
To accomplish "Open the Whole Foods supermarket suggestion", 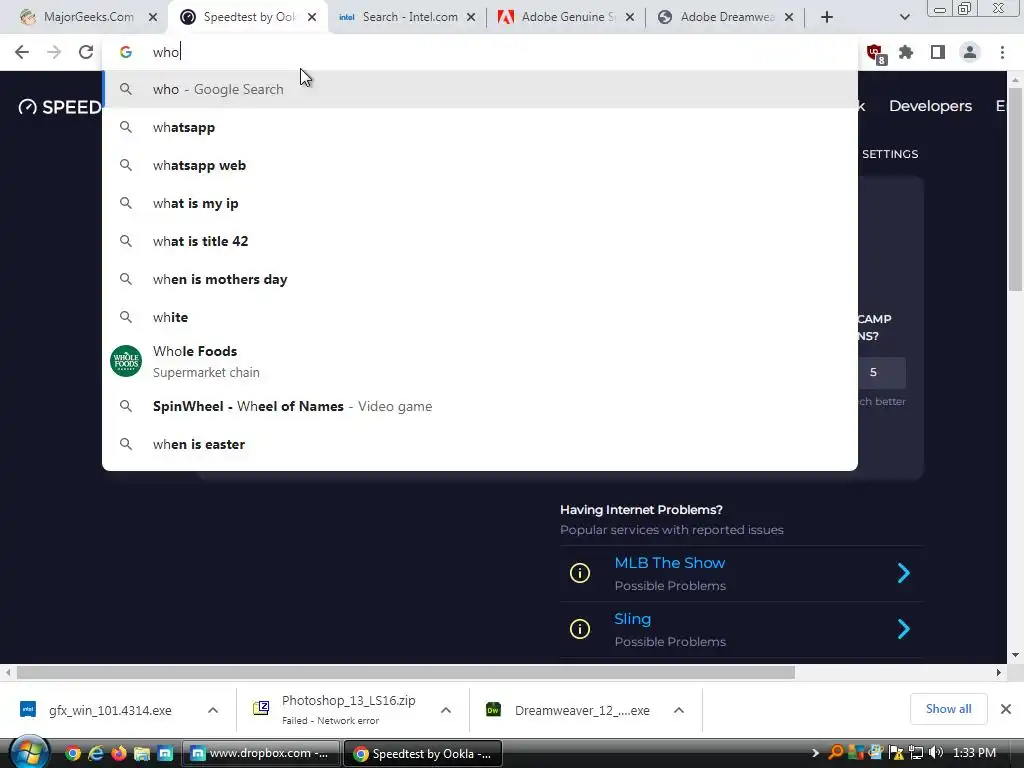I will coord(480,361).
